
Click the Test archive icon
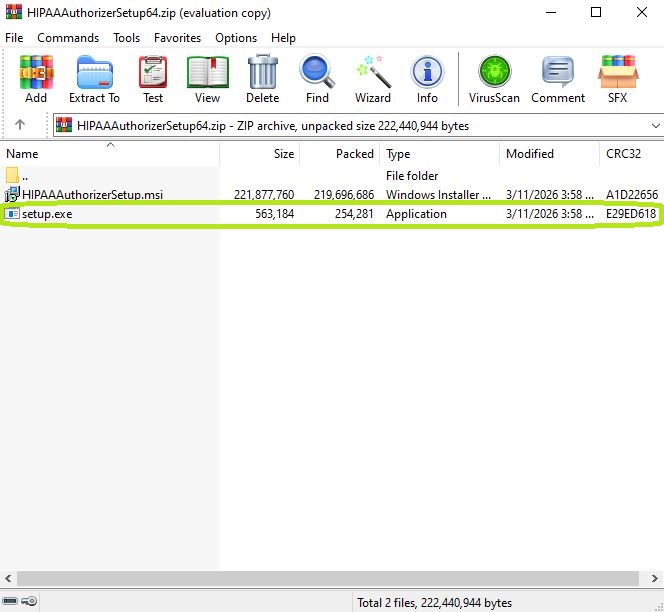153,72
